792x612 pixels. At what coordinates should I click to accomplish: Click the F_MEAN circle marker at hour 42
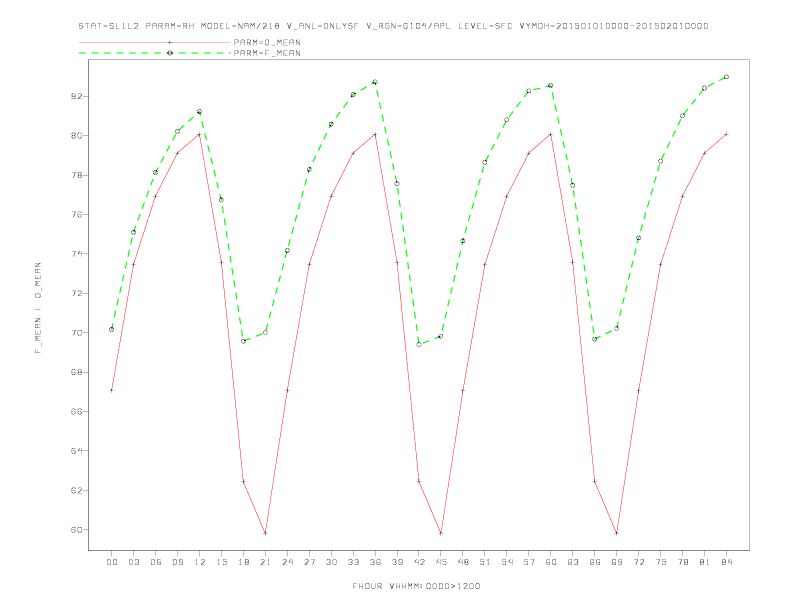click(419, 344)
